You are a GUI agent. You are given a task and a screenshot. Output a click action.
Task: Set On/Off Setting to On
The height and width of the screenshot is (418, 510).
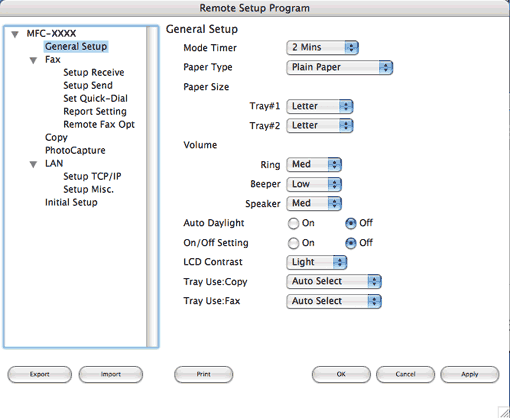[293, 243]
